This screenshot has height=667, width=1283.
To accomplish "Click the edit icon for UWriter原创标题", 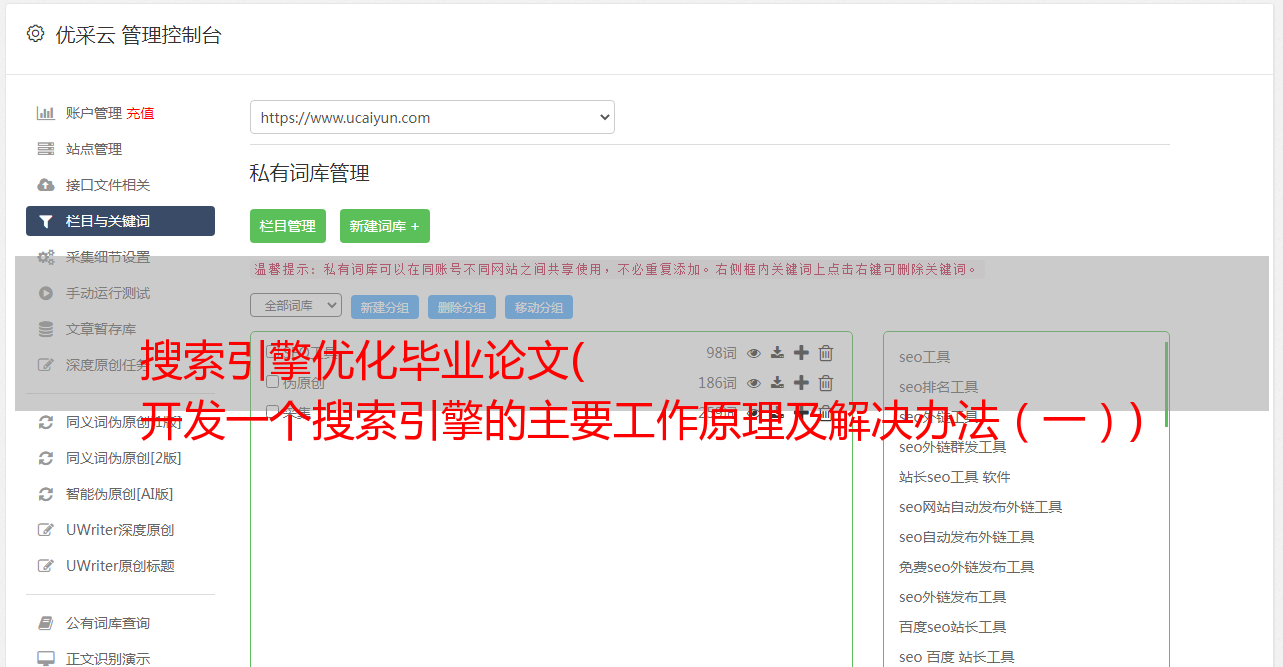I will [46, 566].
